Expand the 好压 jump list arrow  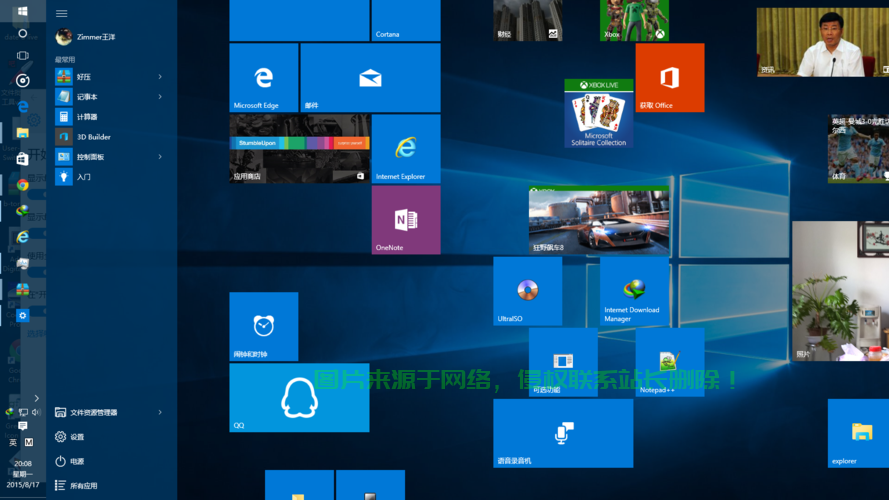pyautogui.click(x=160, y=77)
